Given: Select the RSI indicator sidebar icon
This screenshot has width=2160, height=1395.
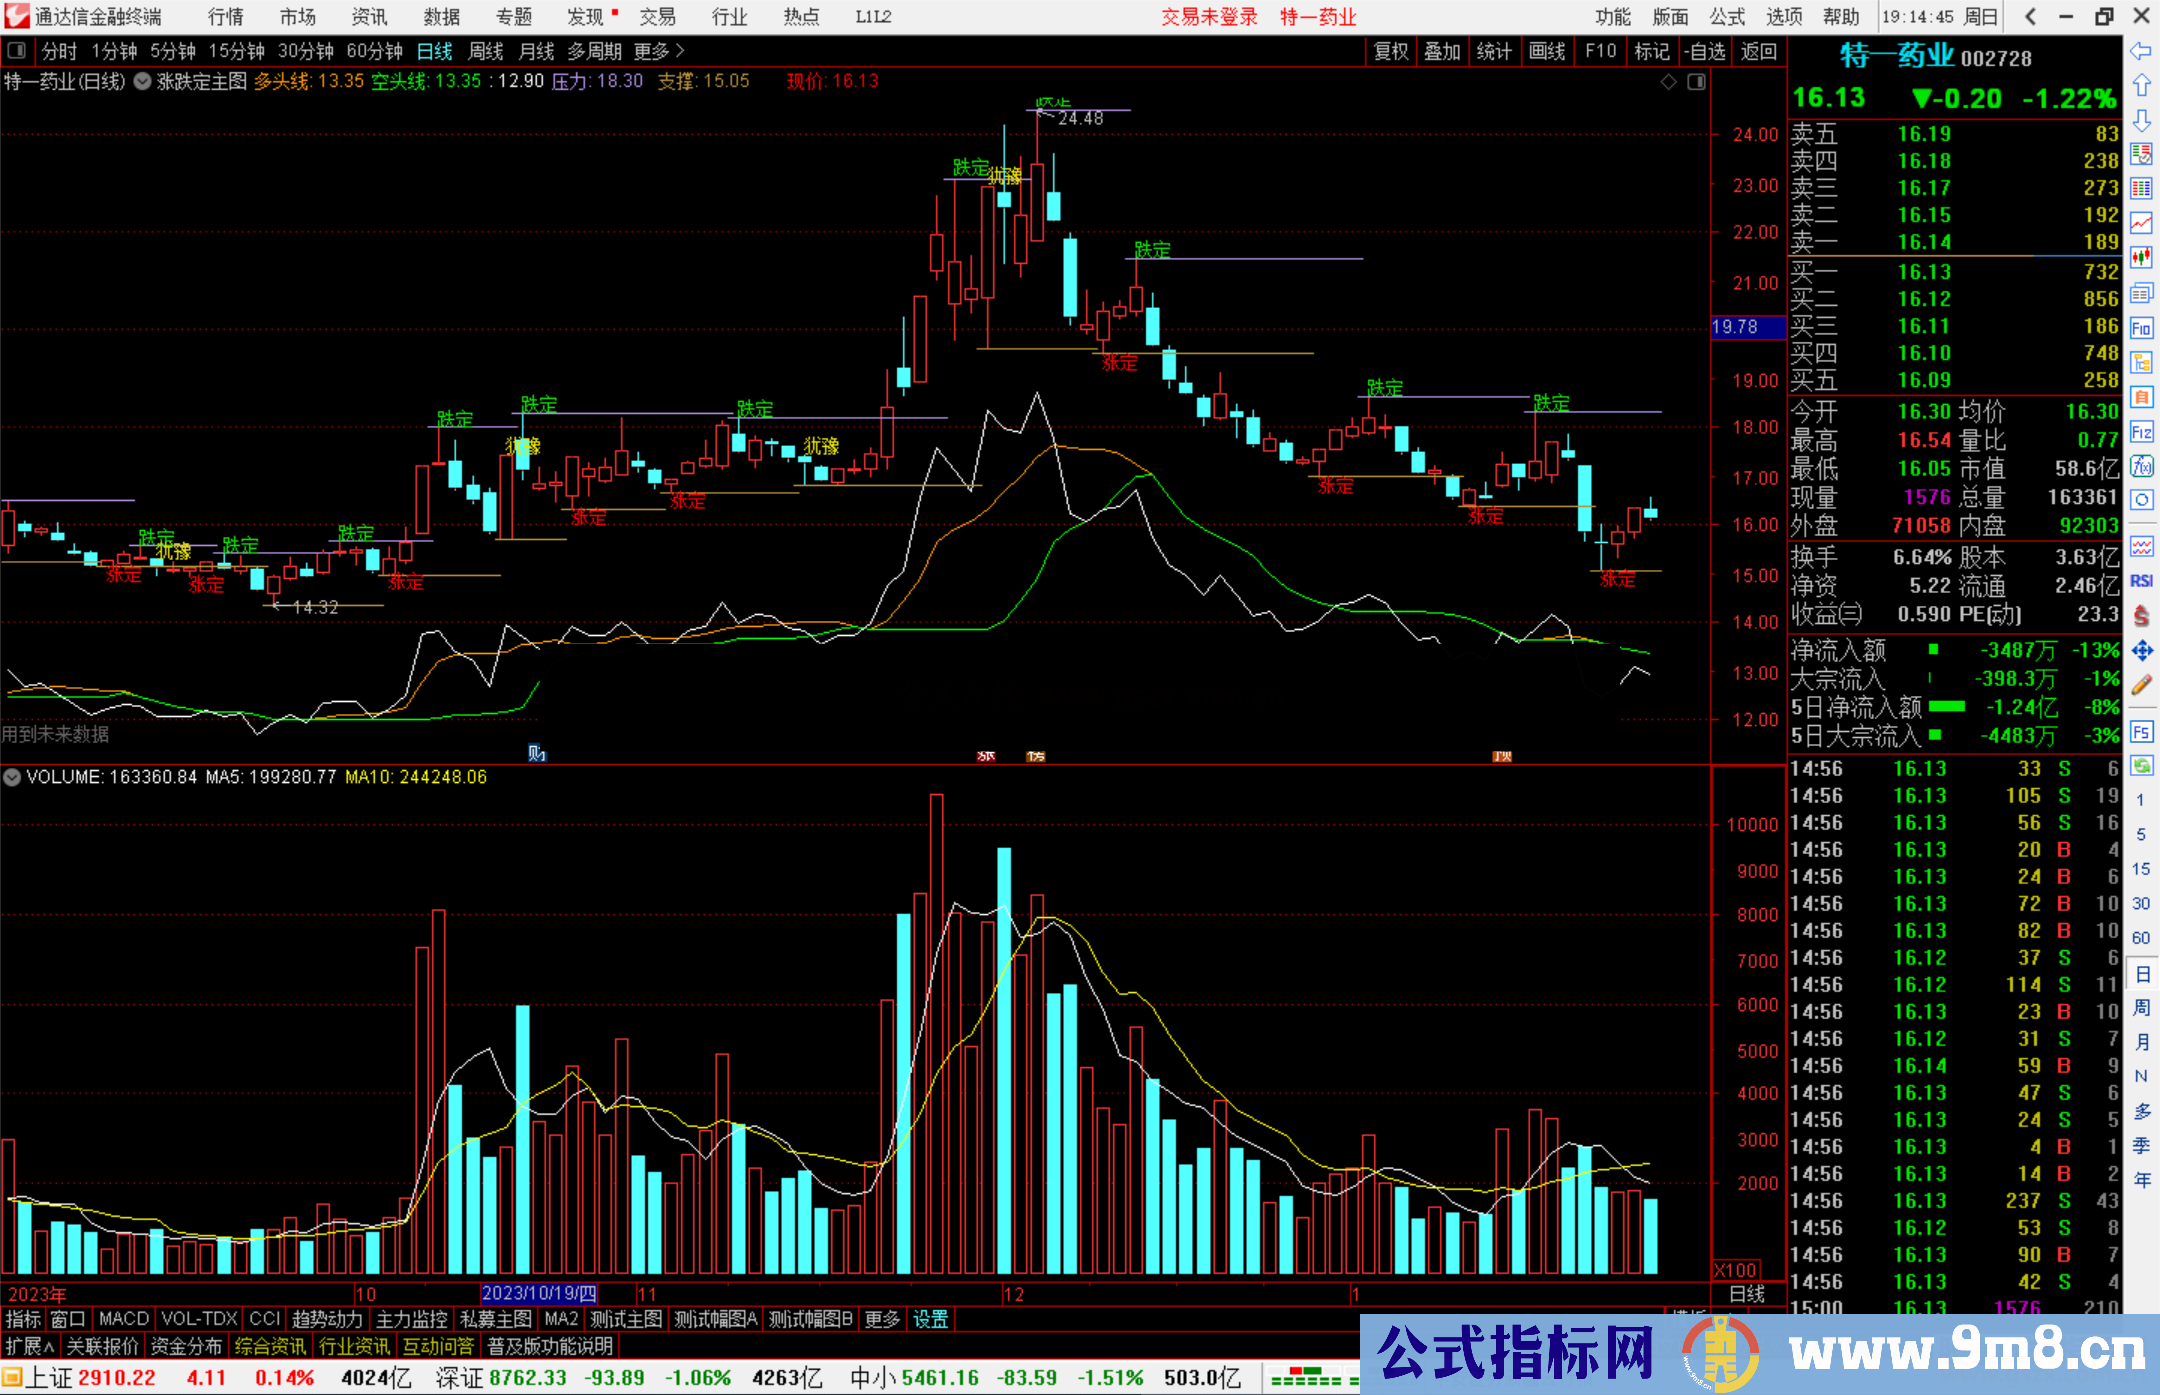Looking at the screenshot, I should (2141, 581).
